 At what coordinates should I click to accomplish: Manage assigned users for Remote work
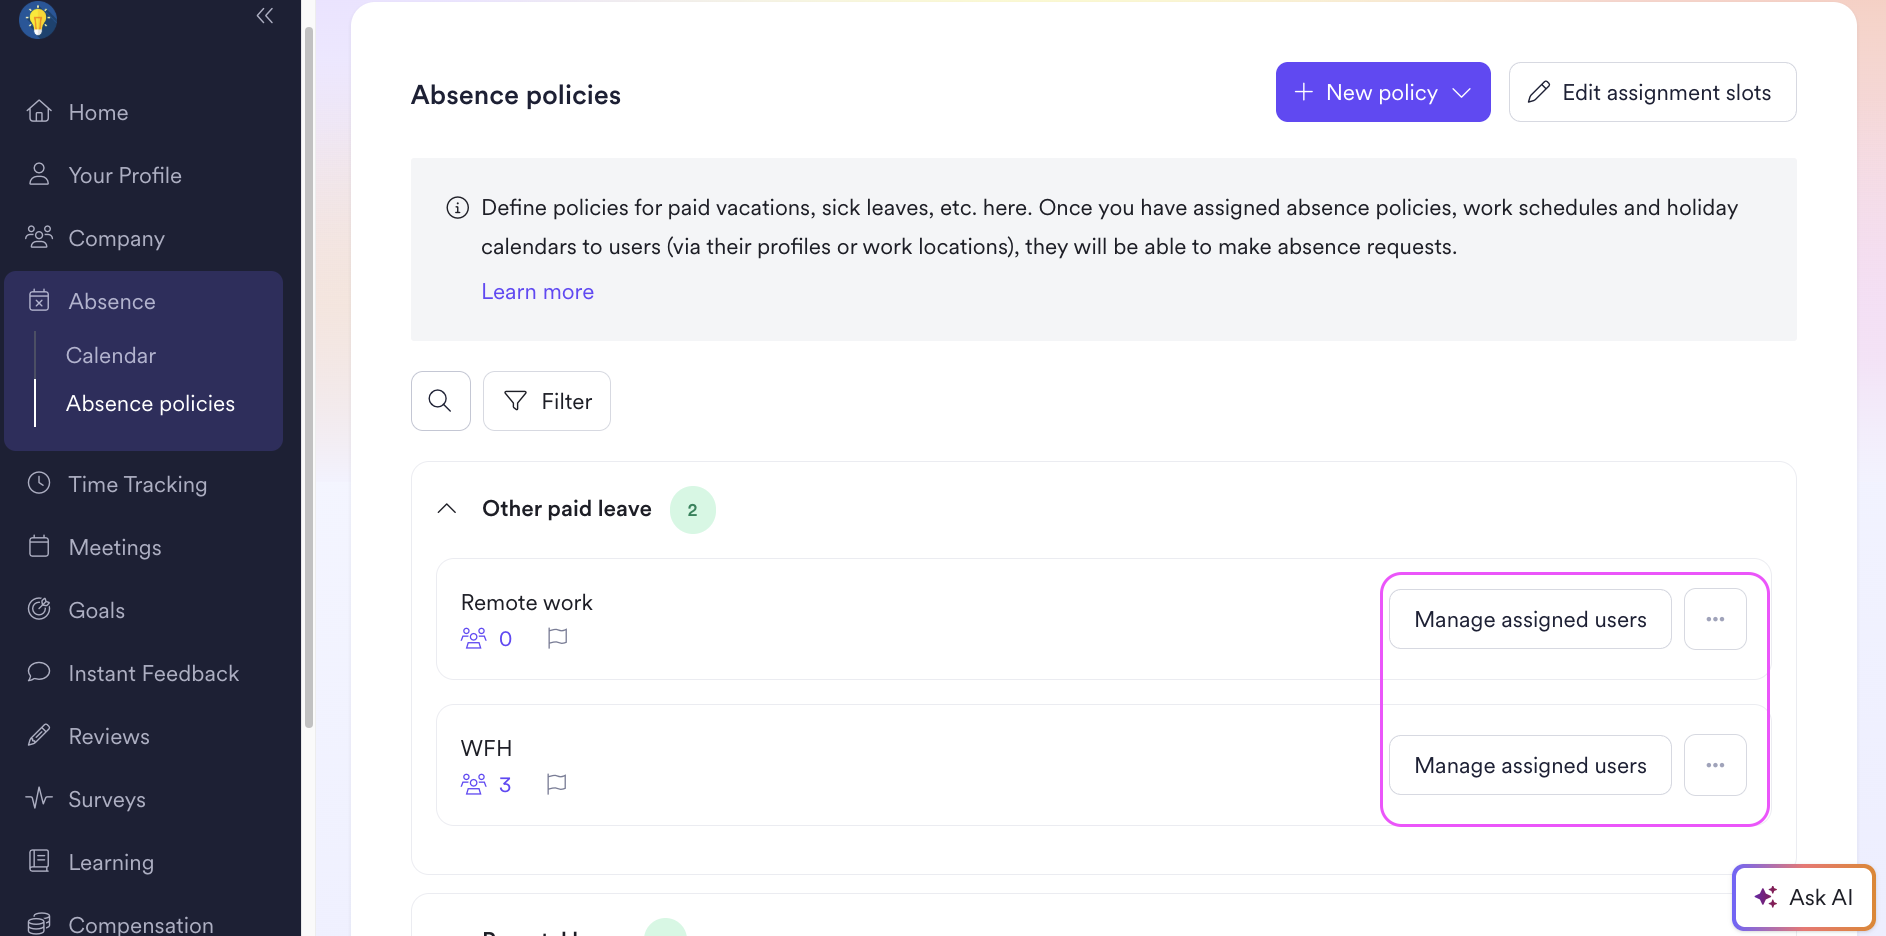click(x=1530, y=619)
